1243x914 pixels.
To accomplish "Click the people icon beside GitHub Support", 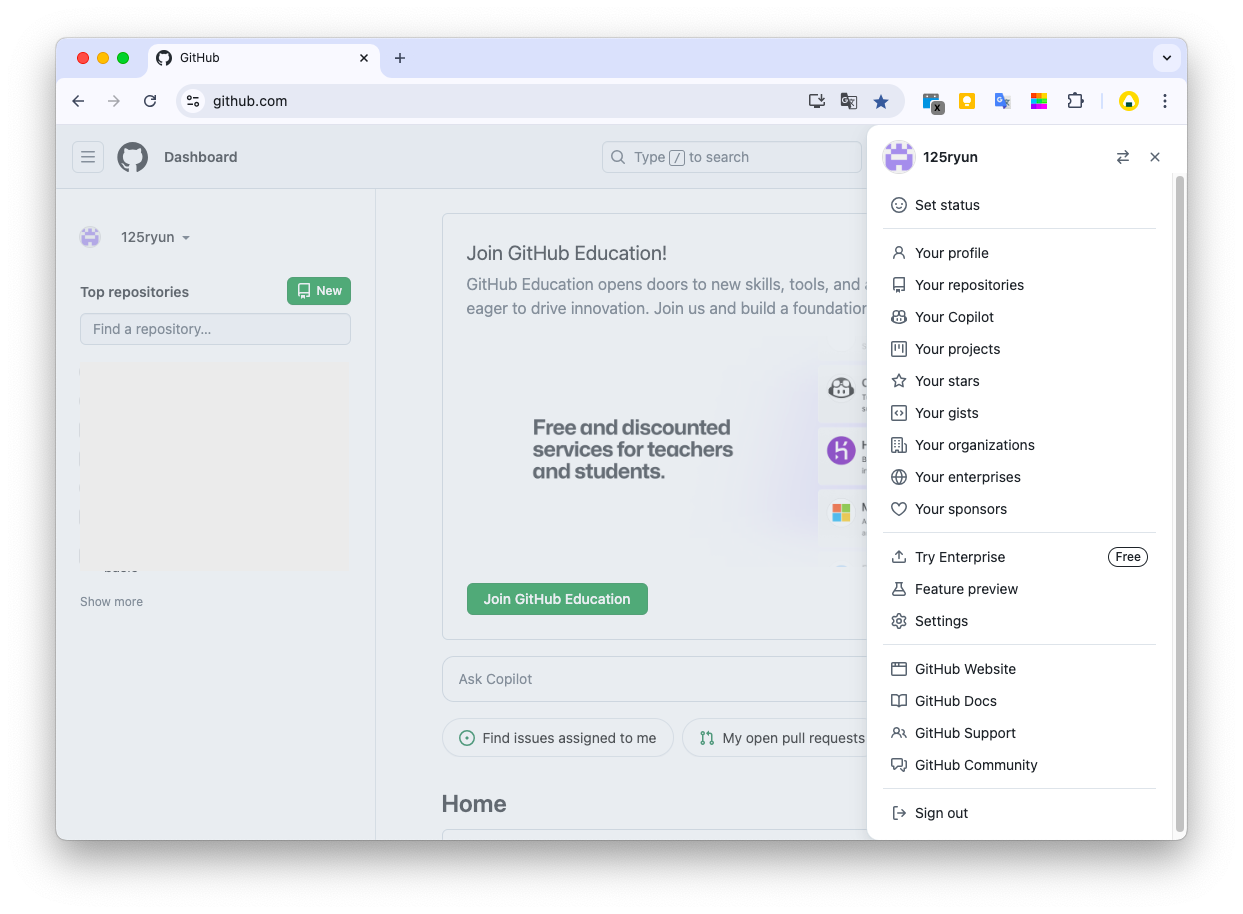I will 899,733.
